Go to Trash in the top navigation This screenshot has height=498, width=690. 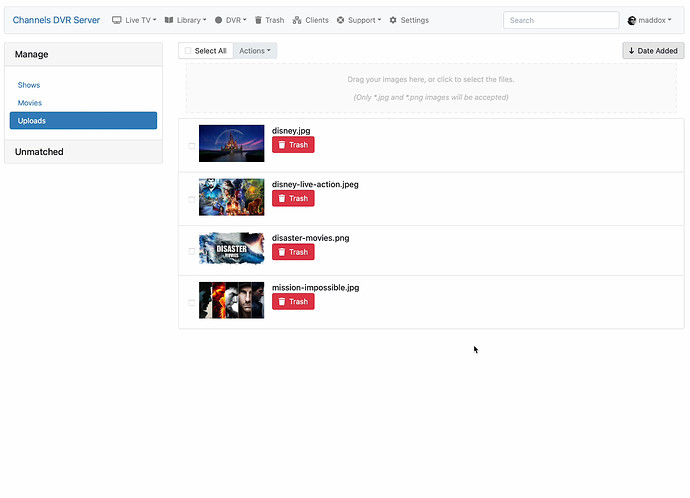[270, 20]
